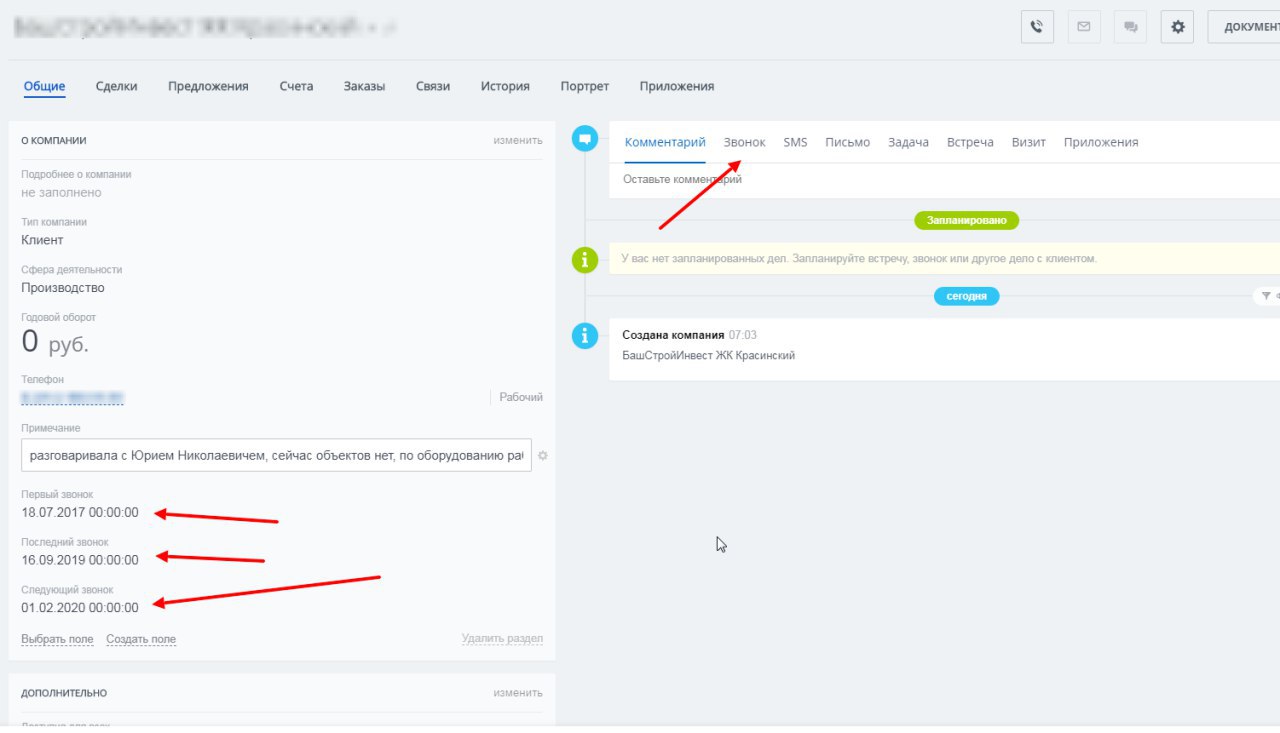Image resolution: width=1280 pixels, height=733 pixels.
Task: Open the gear settings button
Action: coord(1177,27)
